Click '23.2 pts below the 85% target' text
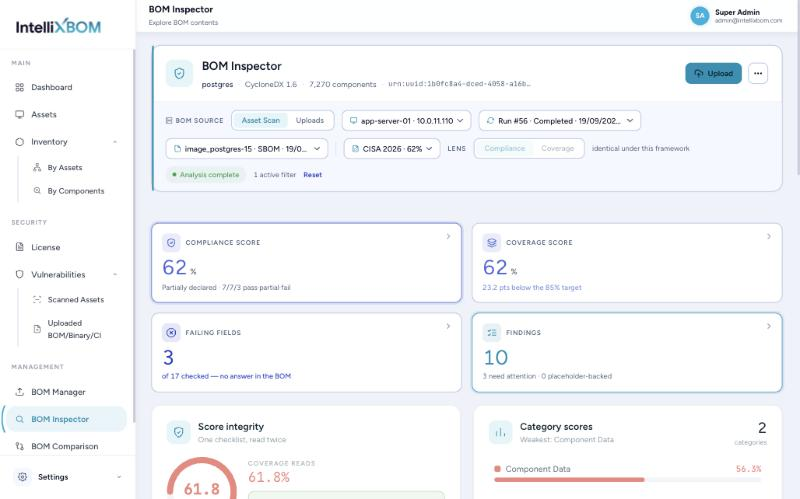This screenshot has height=499, width=800. coord(532,287)
